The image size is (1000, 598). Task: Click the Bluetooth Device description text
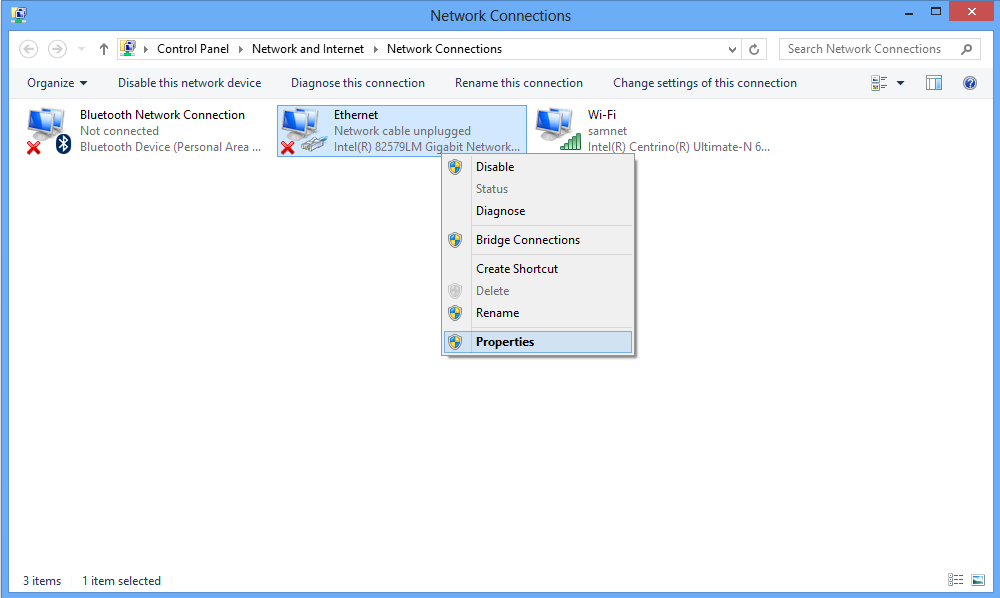coord(170,147)
